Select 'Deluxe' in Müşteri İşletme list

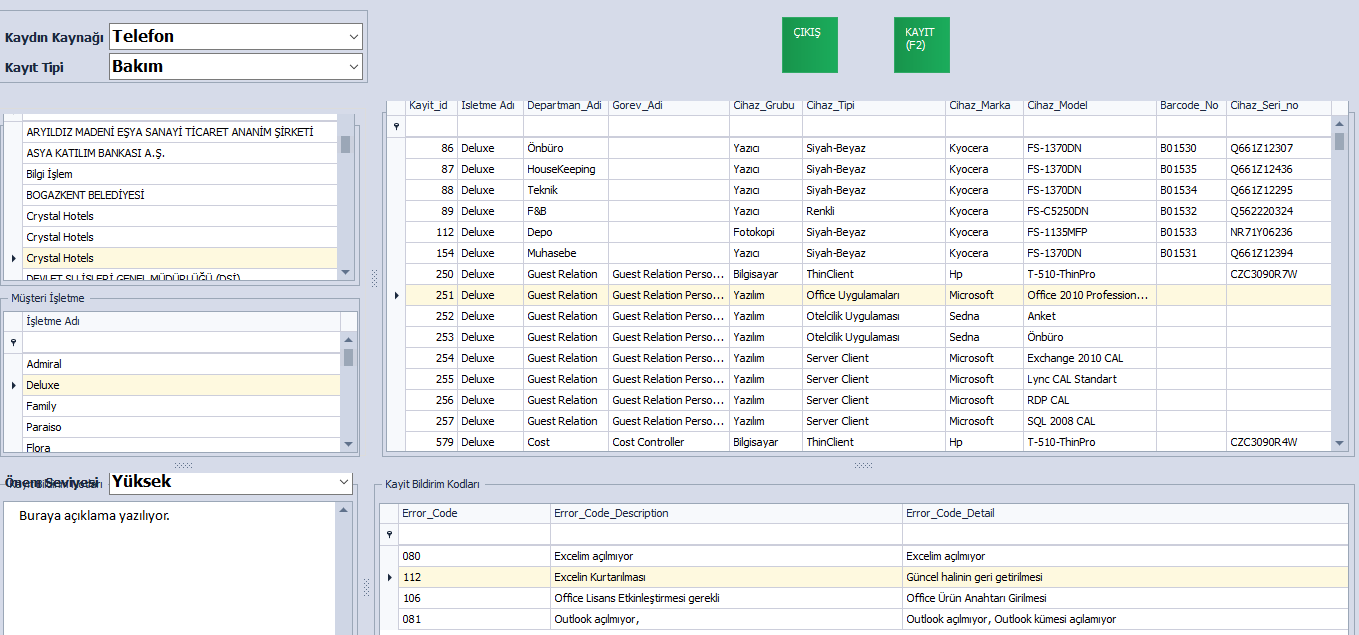[182, 385]
